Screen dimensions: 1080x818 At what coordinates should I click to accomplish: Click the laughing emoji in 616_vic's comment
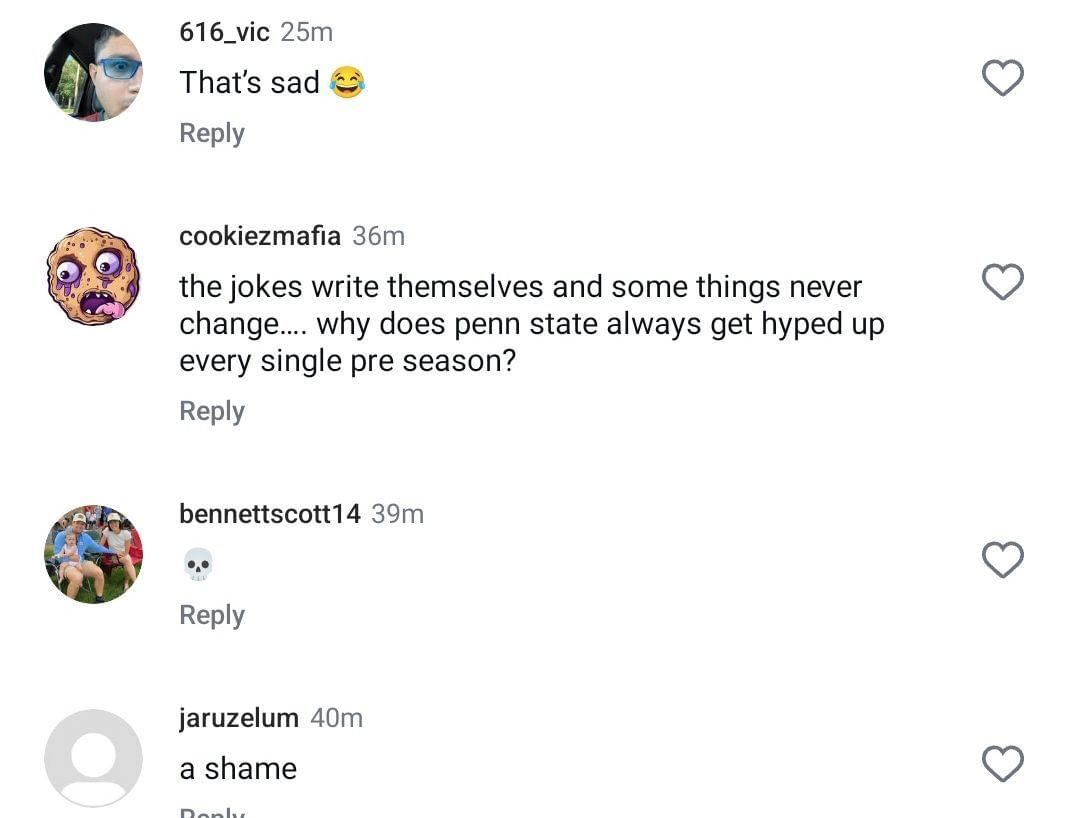coord(346,82)
